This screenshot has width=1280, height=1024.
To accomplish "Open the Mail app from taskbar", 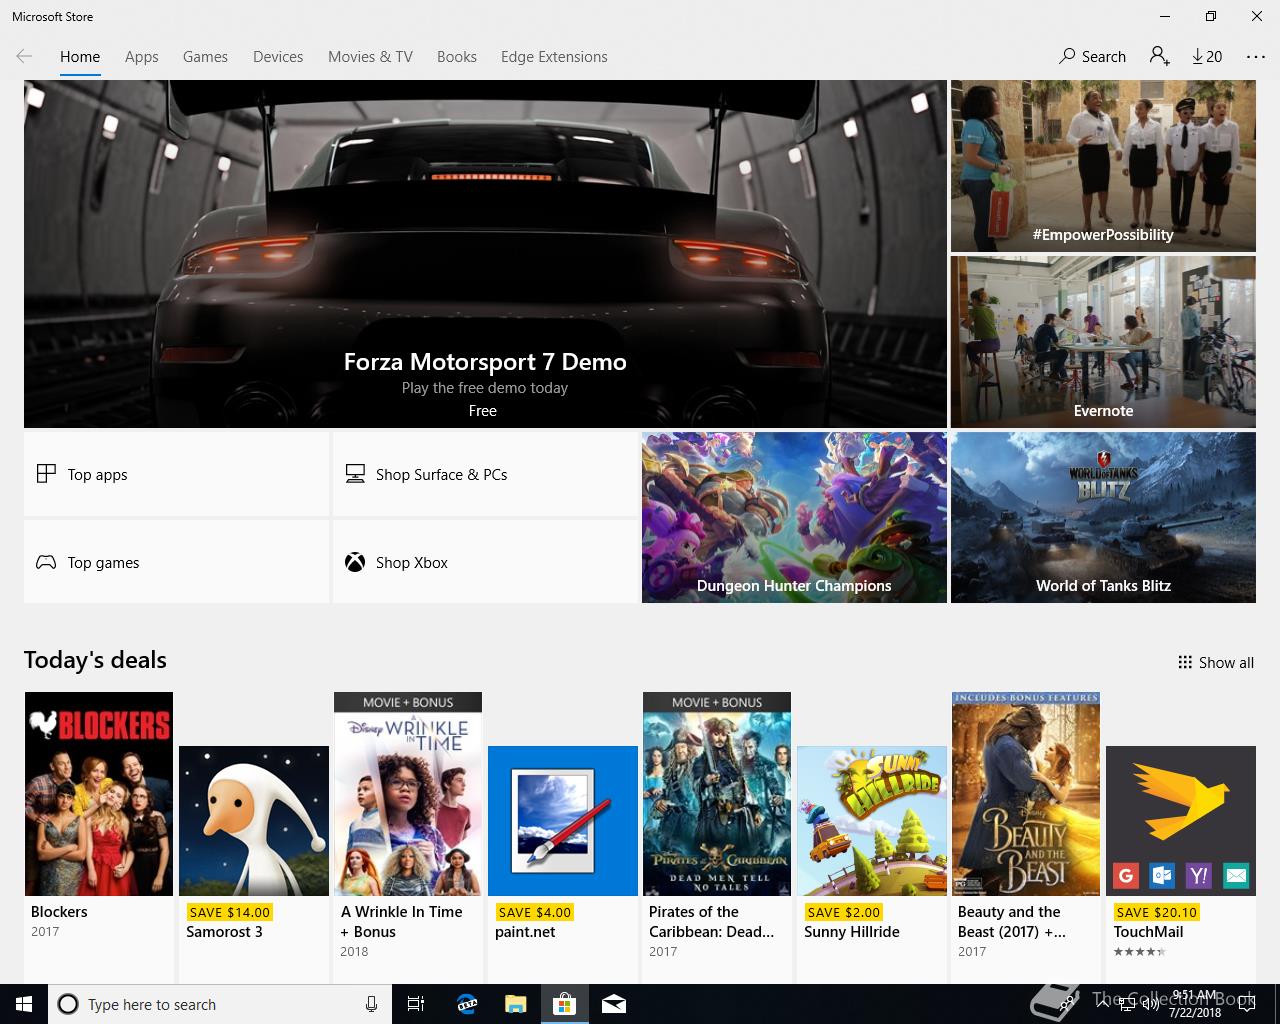I will [614, 1004].
